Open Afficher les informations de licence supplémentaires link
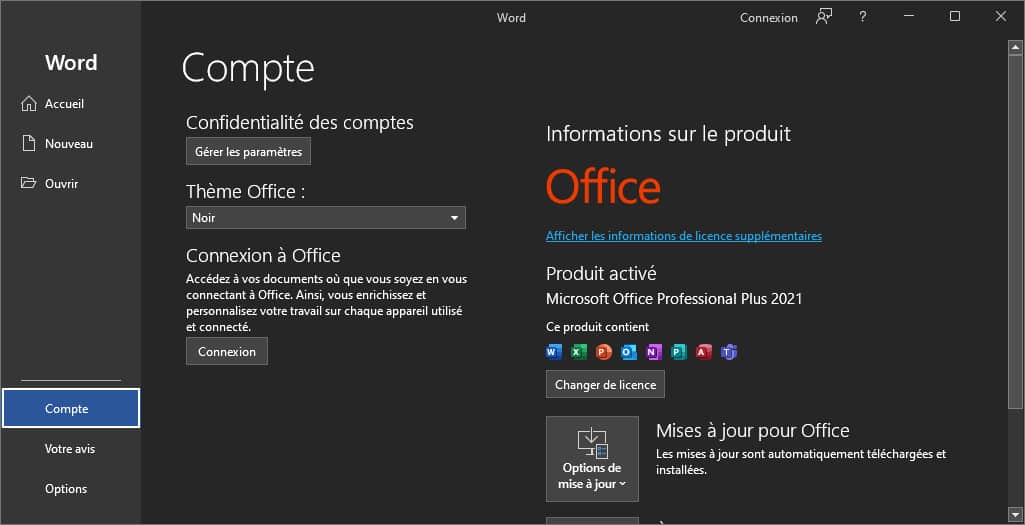 tap(684, 236)
